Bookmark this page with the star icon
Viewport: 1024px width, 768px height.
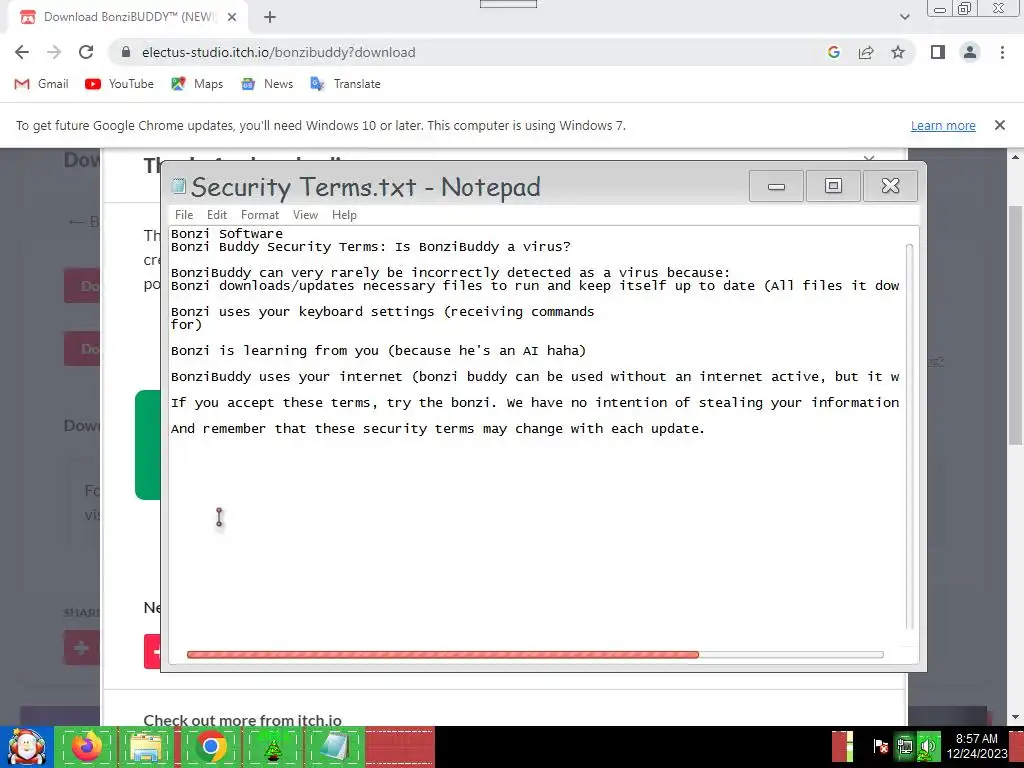[x=898, y=52]
